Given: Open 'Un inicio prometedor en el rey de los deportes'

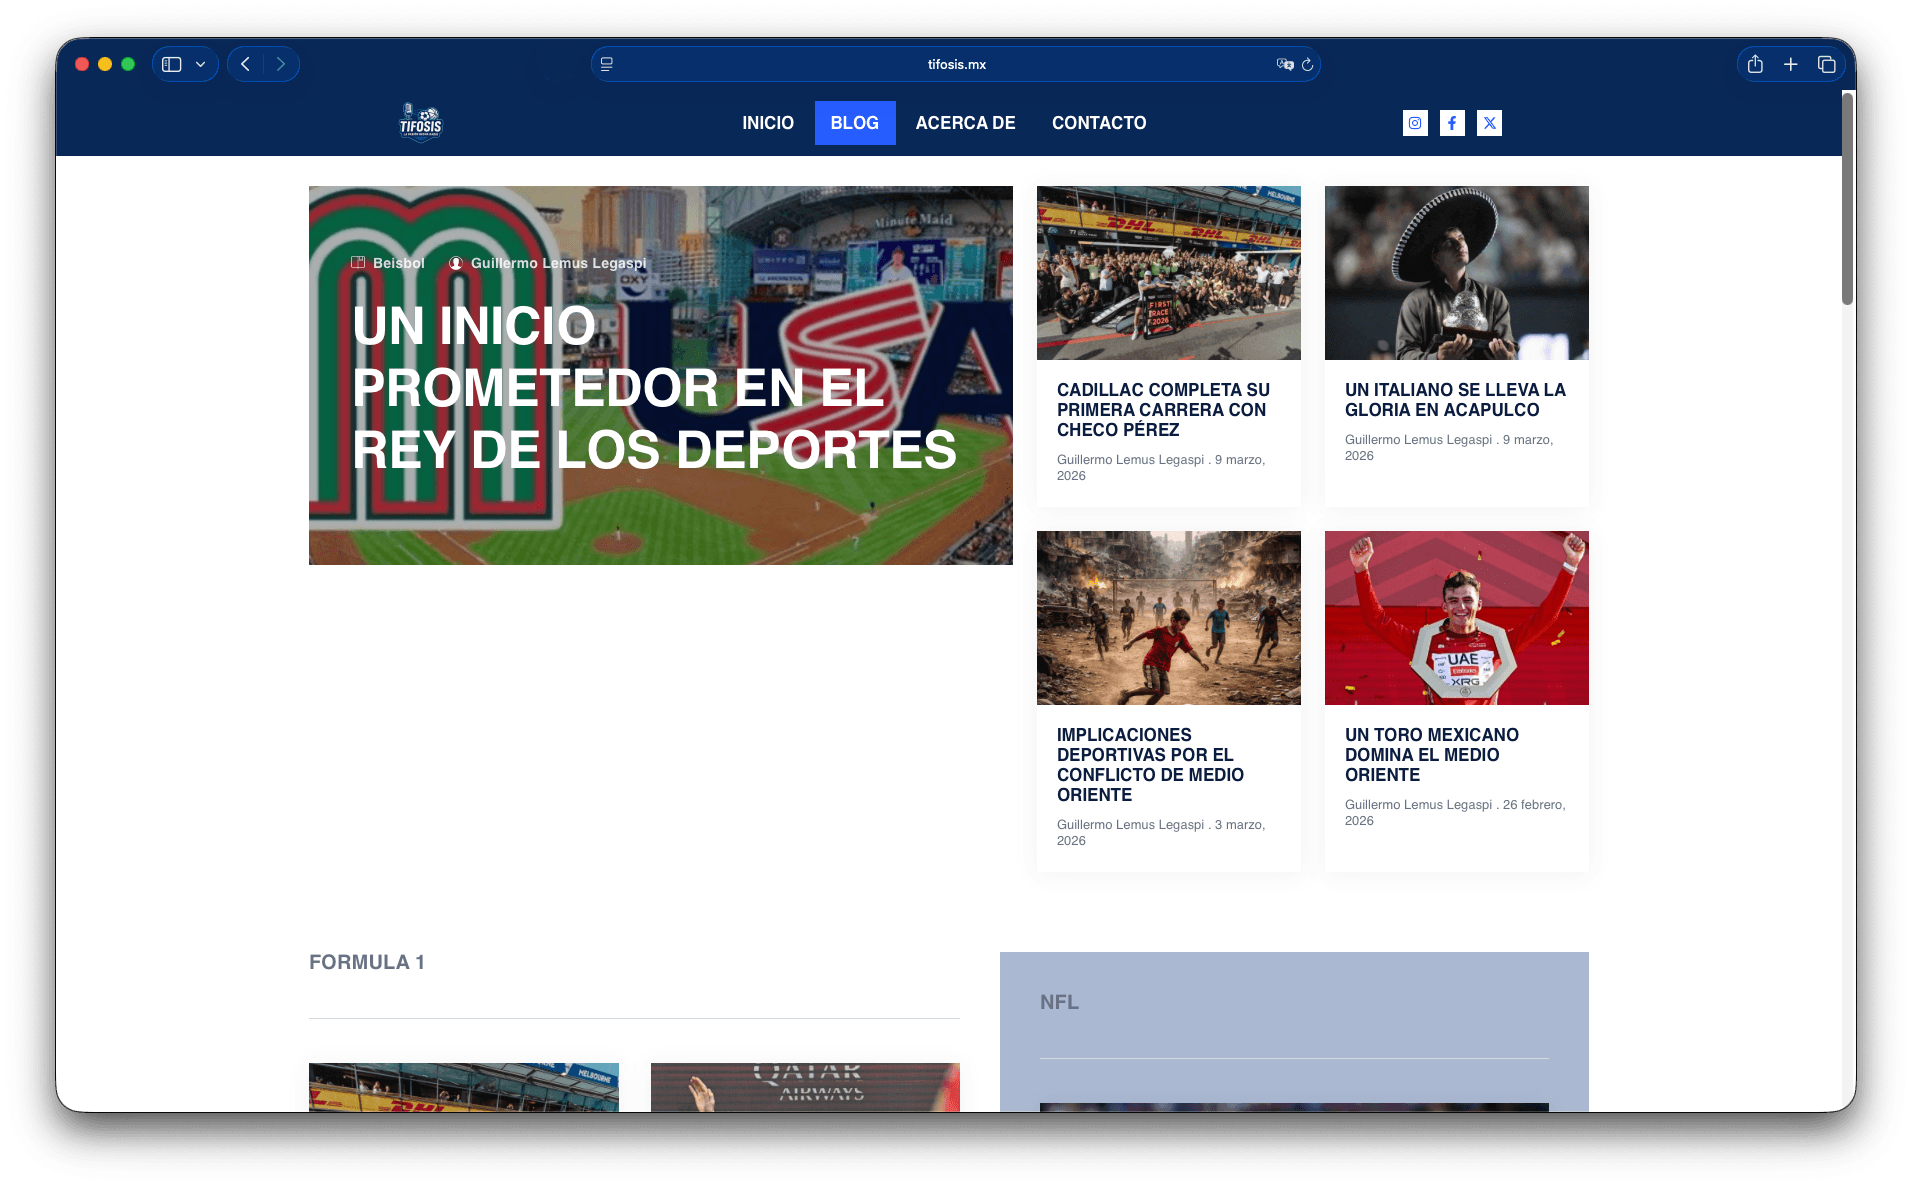Looking at the screenshot, I should pyautogui.click(x=654, y=388).
